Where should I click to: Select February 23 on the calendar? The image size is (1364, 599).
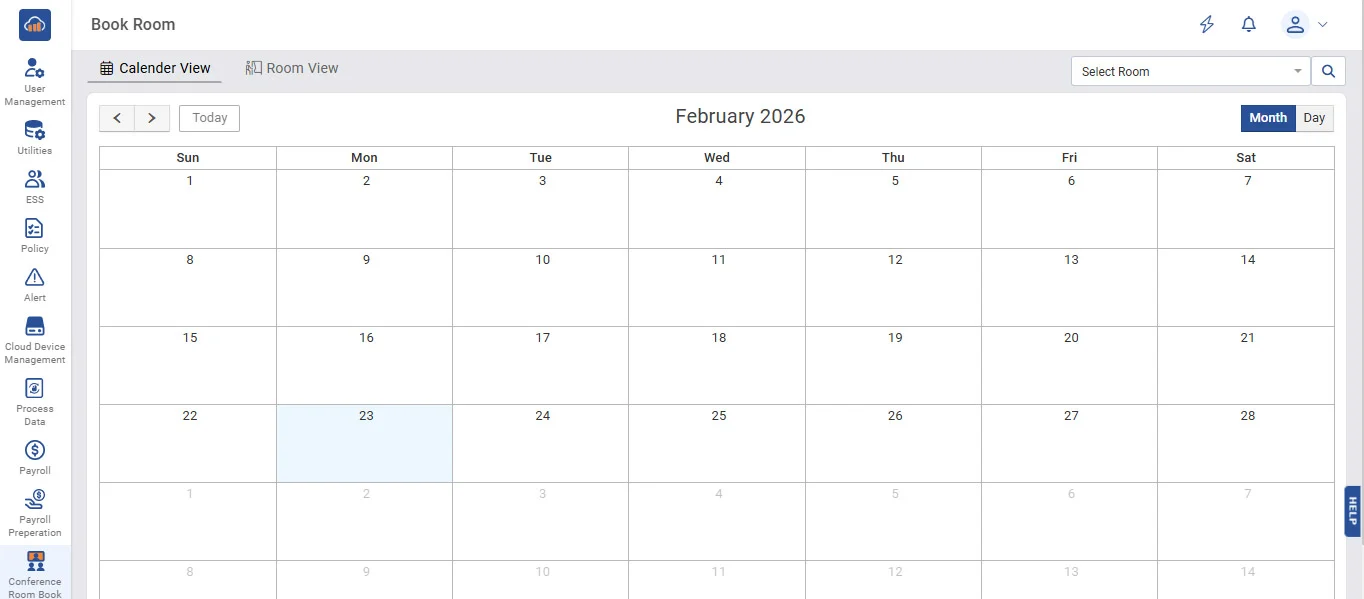tap(365, 443)
